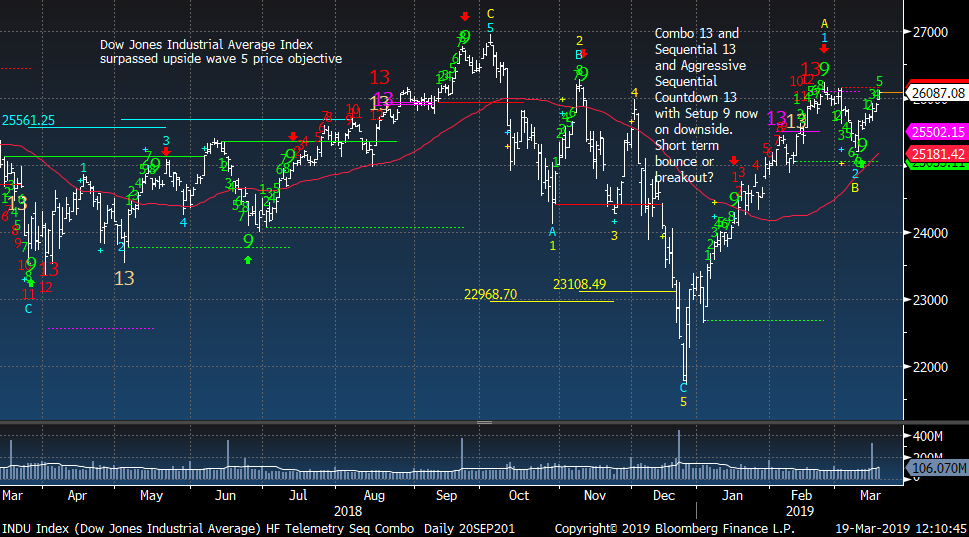Click the May month label on time axis

[151, 496]
